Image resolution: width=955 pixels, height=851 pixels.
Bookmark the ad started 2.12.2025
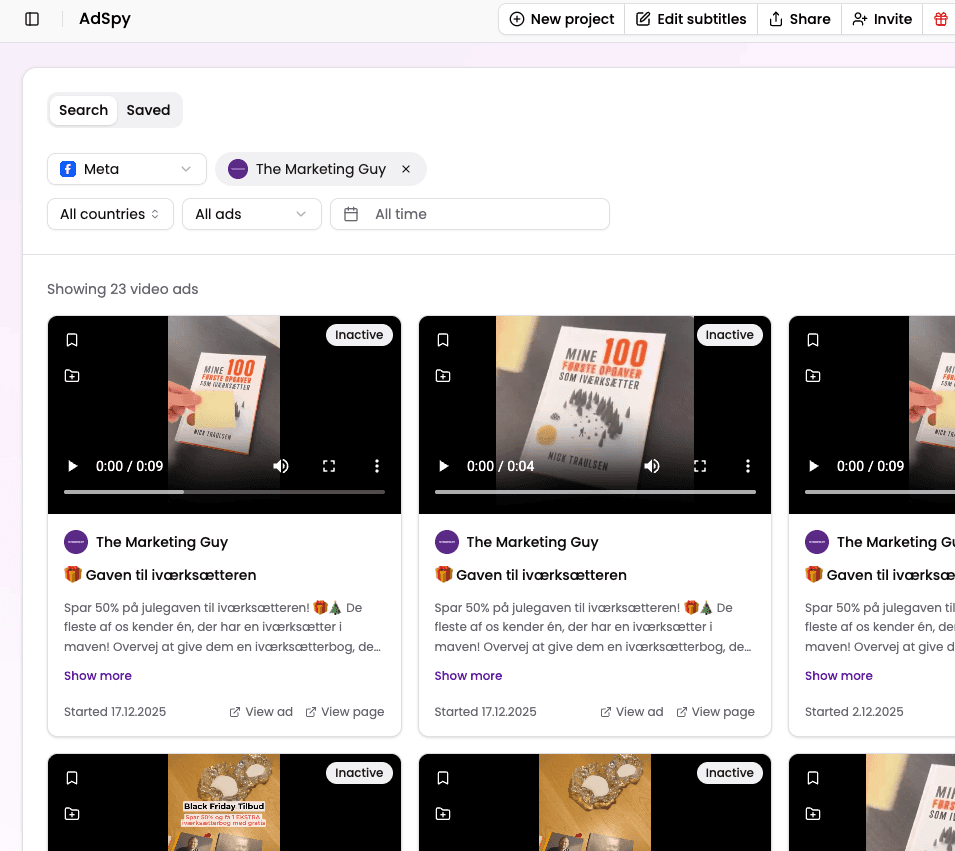tap(813, 340)
